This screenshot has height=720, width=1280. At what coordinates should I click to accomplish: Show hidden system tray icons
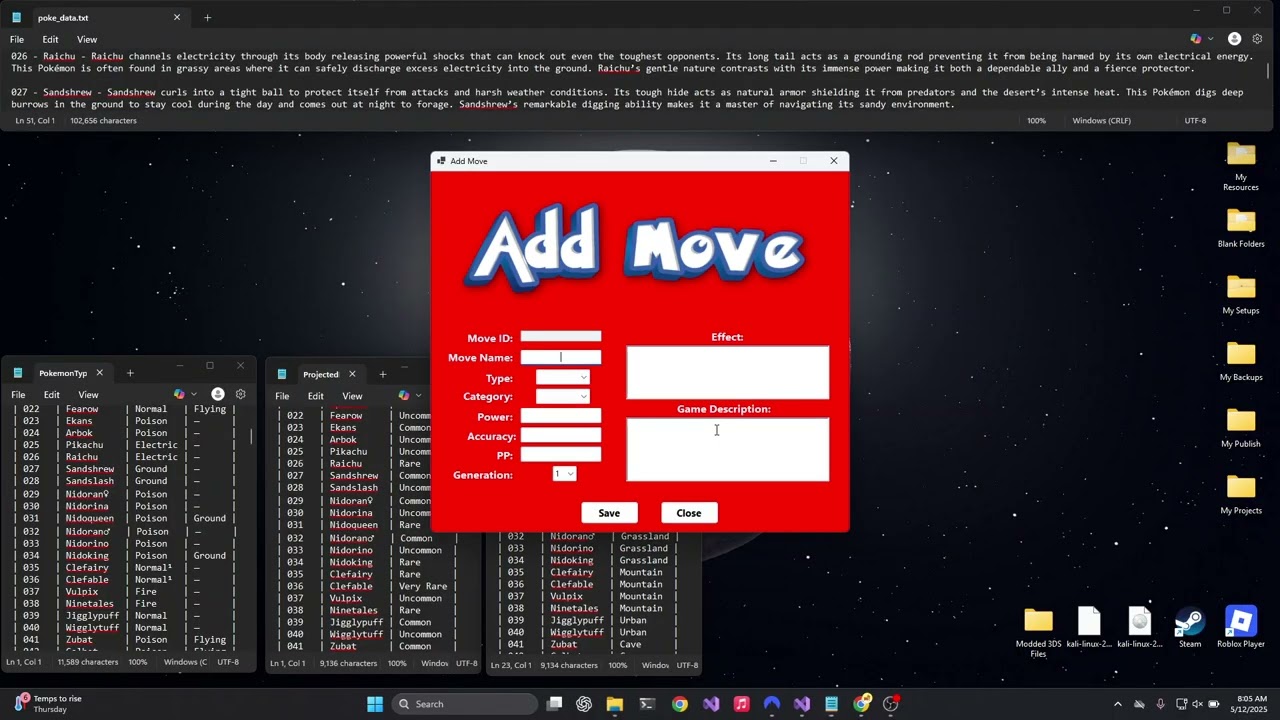tap(1118, 704)
